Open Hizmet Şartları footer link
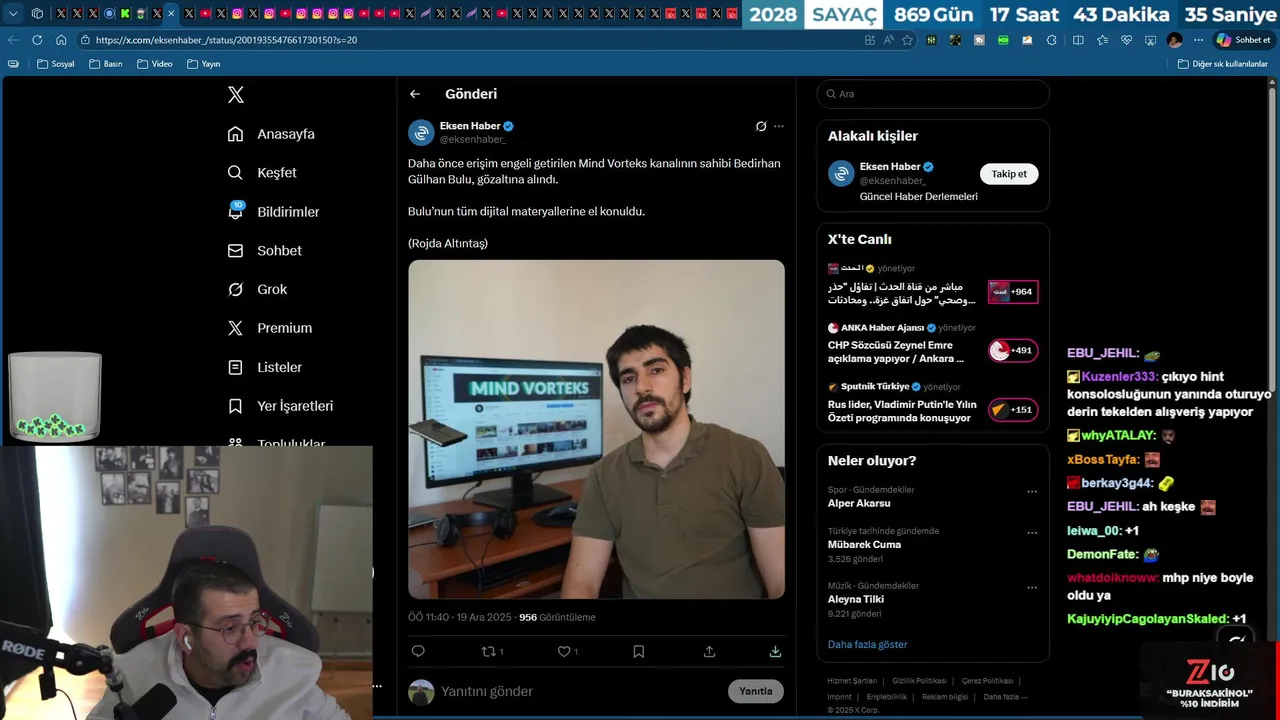 pyautogui.click(x=852, y=681)
